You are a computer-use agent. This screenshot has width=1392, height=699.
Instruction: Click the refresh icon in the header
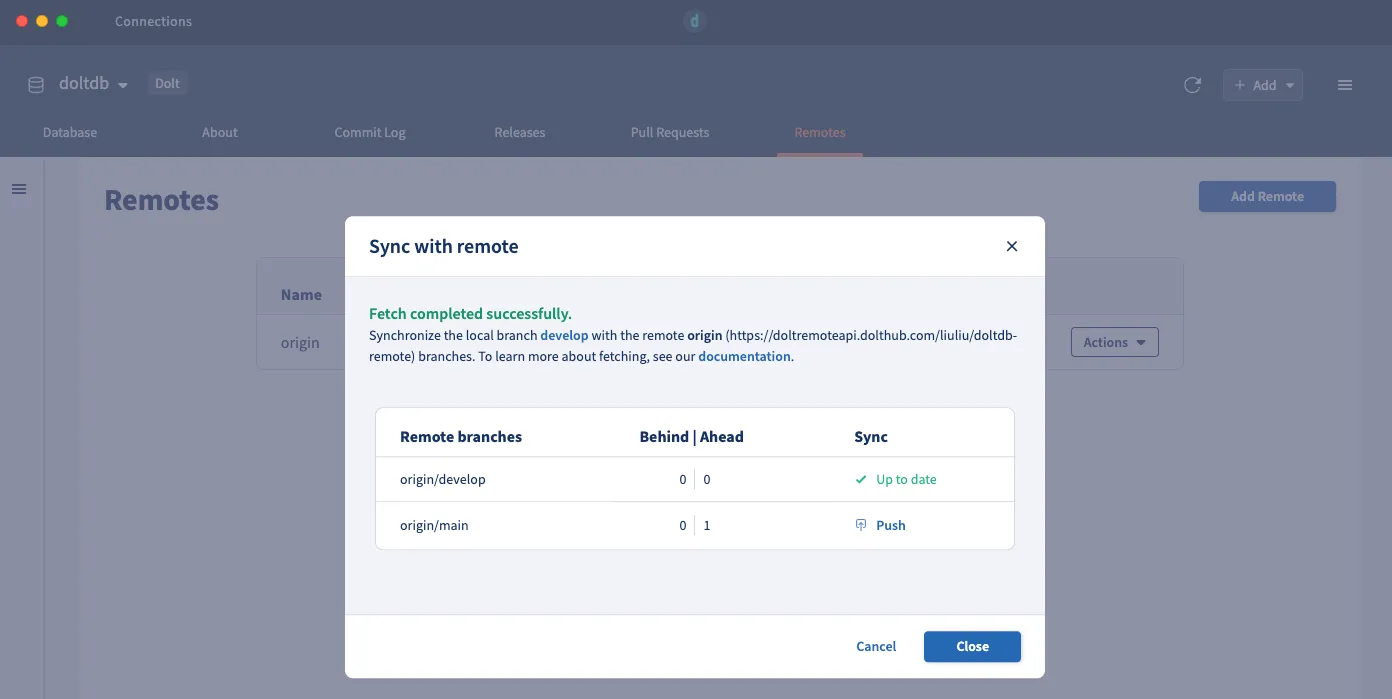tap(1192, 85)
